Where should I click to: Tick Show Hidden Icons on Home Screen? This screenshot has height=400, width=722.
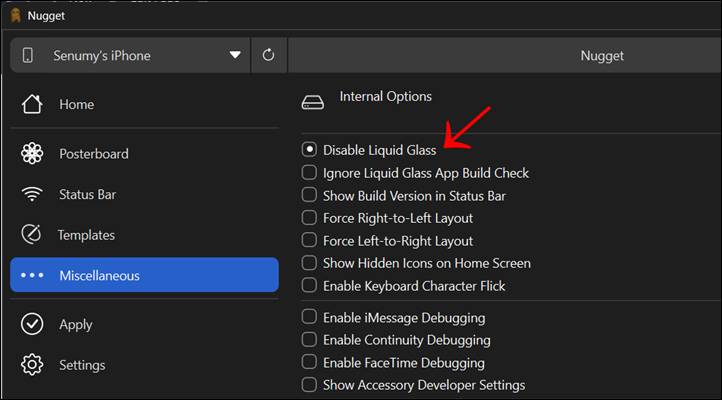pos(310,263)
